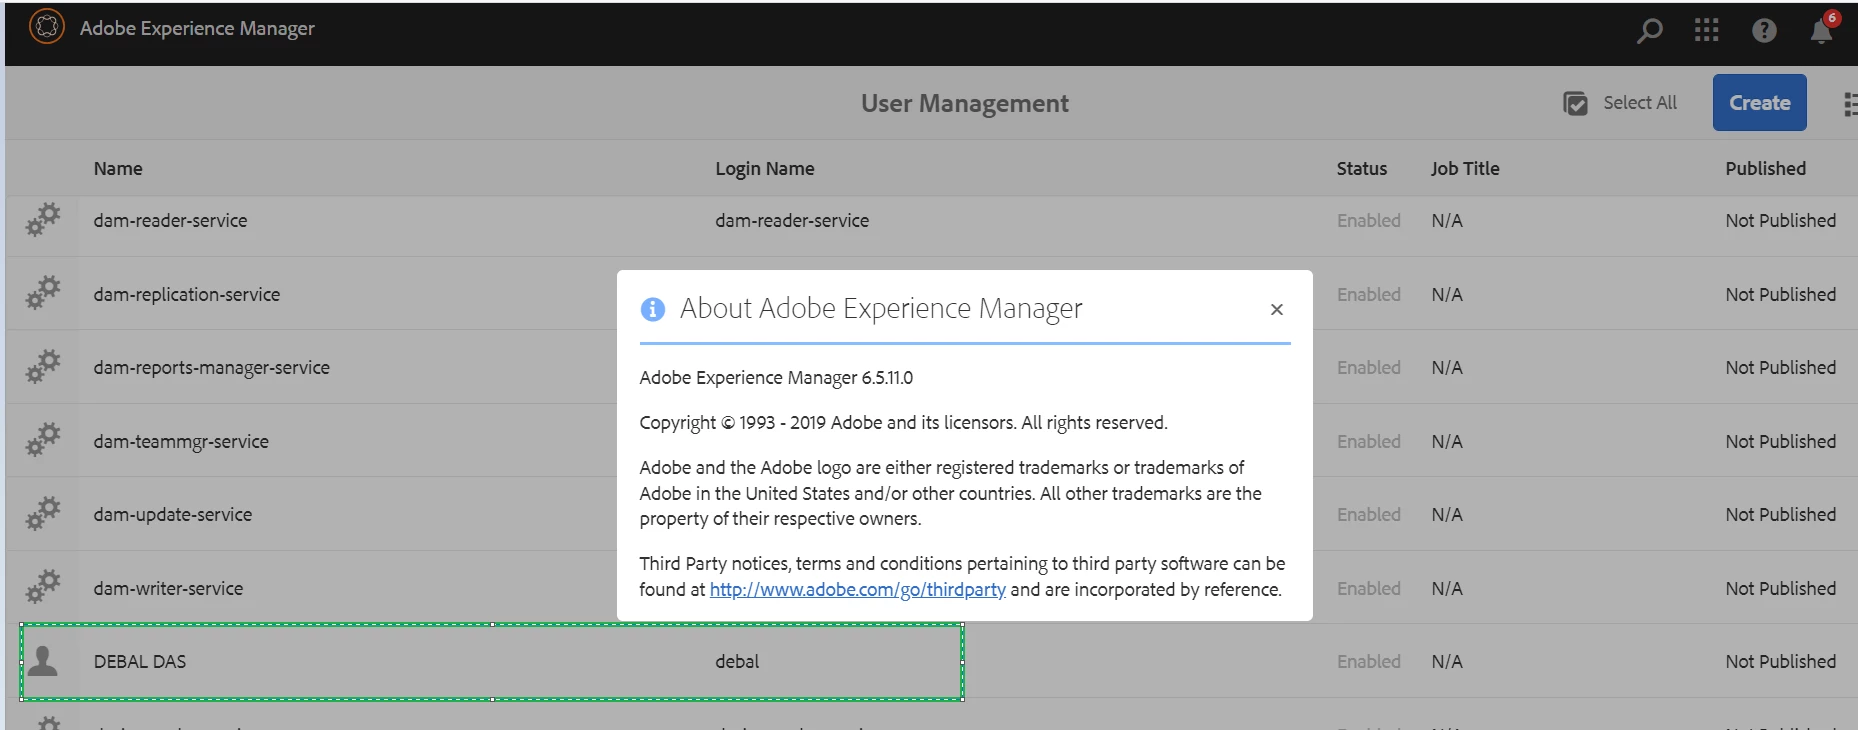Screen dimensions: 1858x730
Task: Select the dam-teammgr-service name
Action: 181,441
